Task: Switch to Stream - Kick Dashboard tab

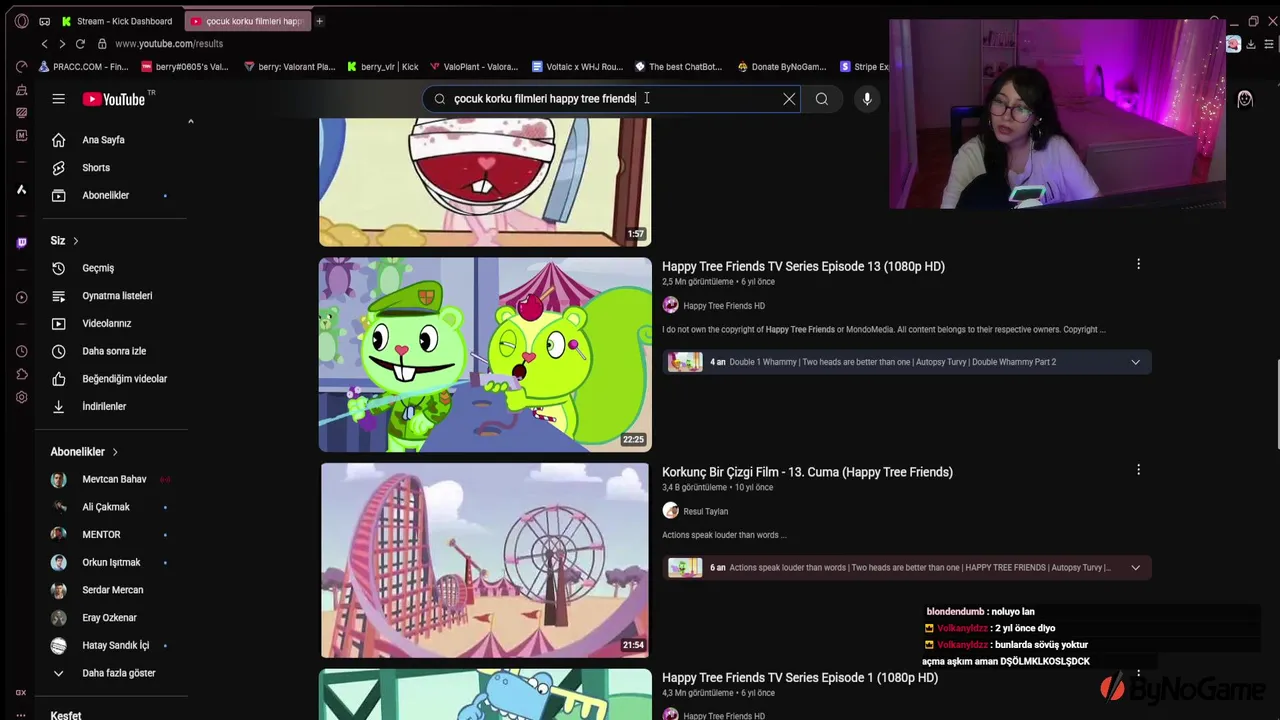Action: pos(118,21)
